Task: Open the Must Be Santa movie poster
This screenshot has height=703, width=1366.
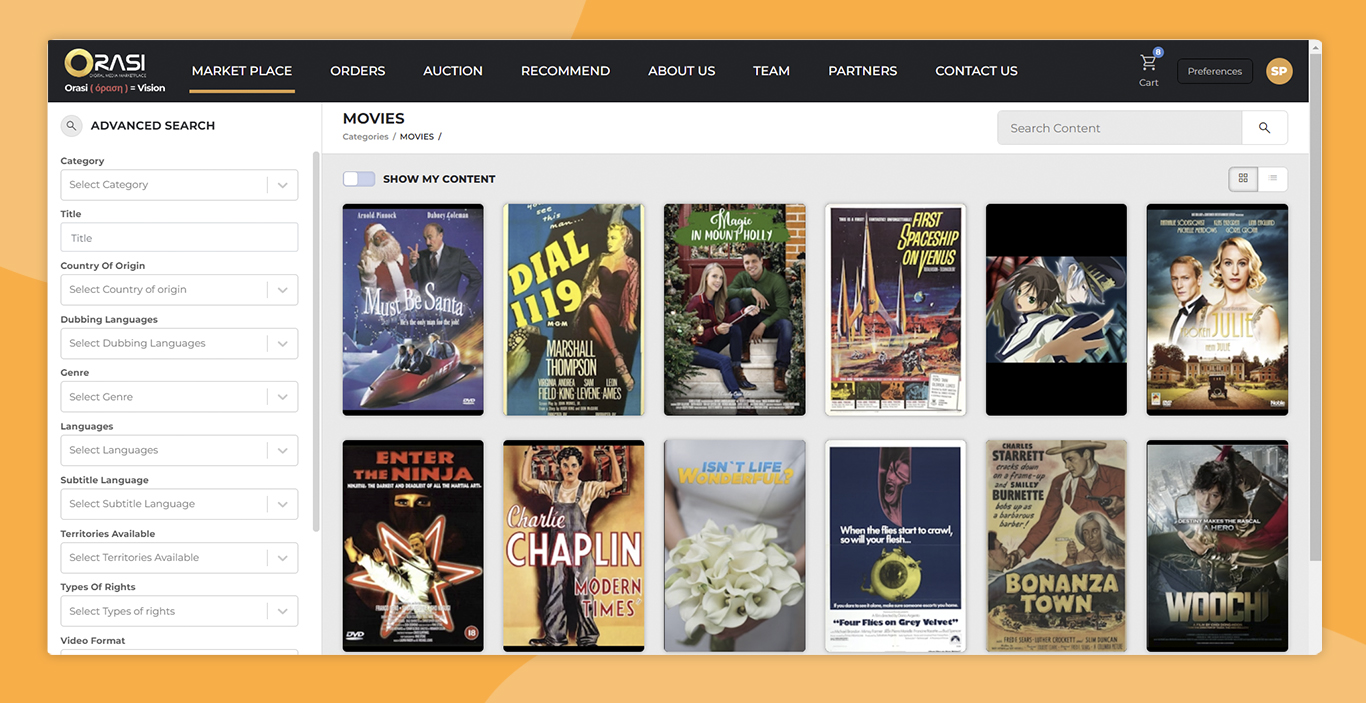Action: (x=413, y=310)
